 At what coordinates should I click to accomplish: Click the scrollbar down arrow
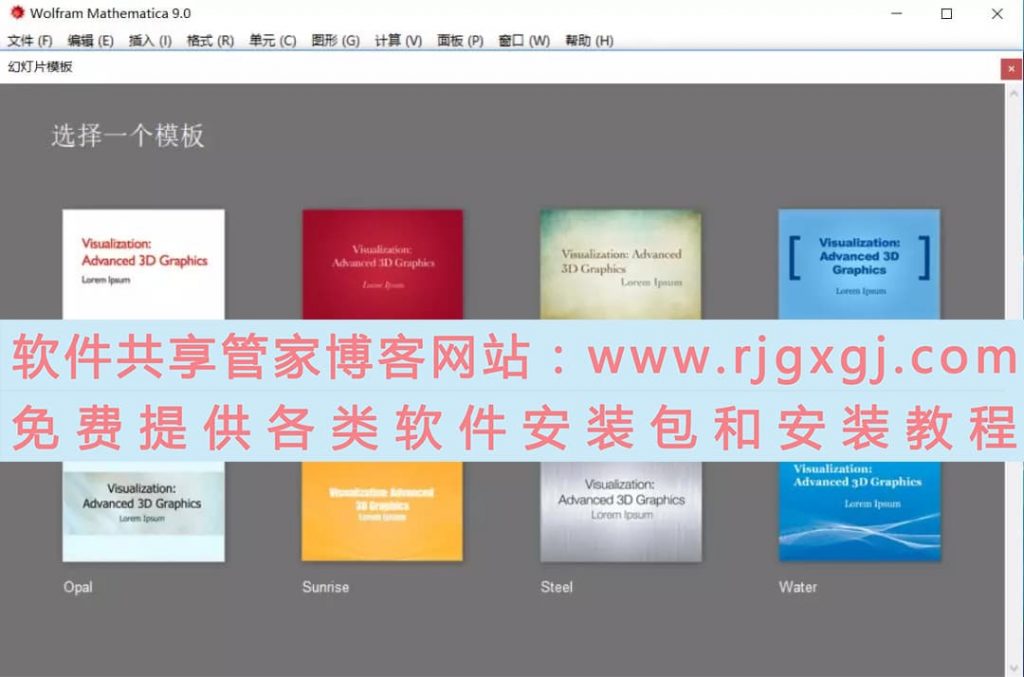[x=1014, y=669]
